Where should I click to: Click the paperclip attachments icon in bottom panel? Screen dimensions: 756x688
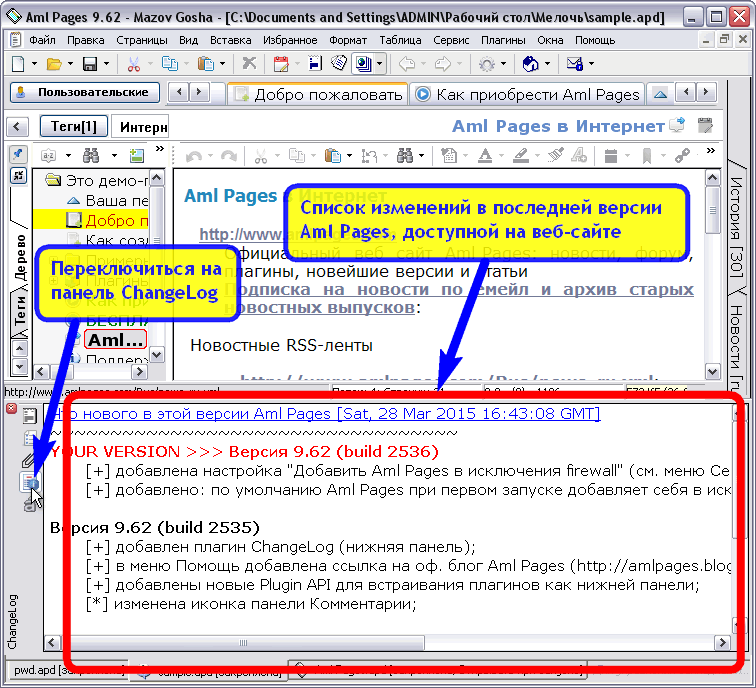click(x=28, y=460)
